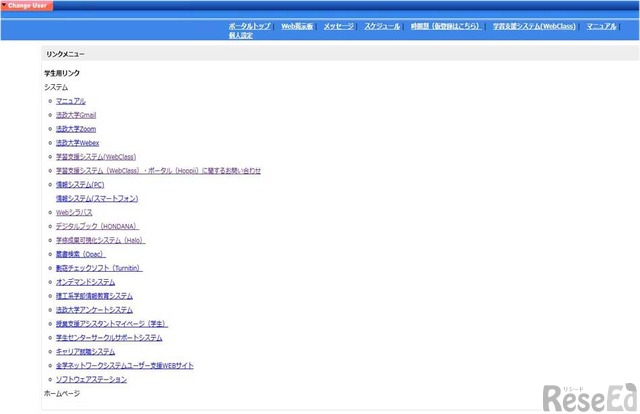Click the 学修成果可視化システム (Halo) link
Screen dimensions: 640x414
click(100, 240)
